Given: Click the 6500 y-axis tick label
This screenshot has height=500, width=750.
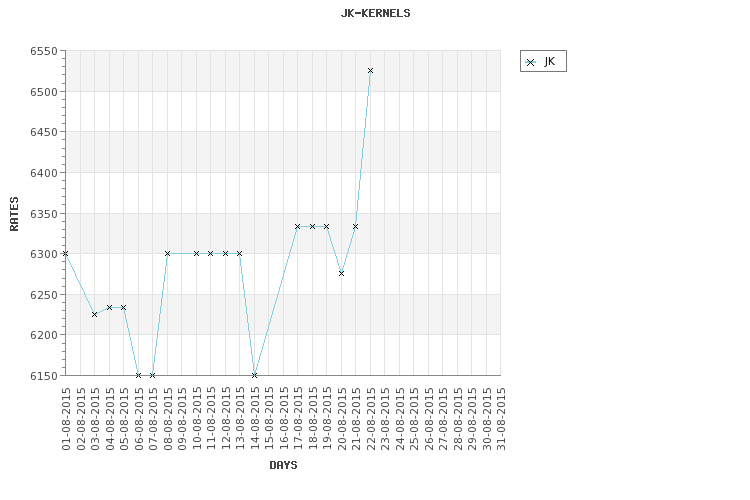Looking at the screenshot, I should pyautogui.click(x=44, y=92).
